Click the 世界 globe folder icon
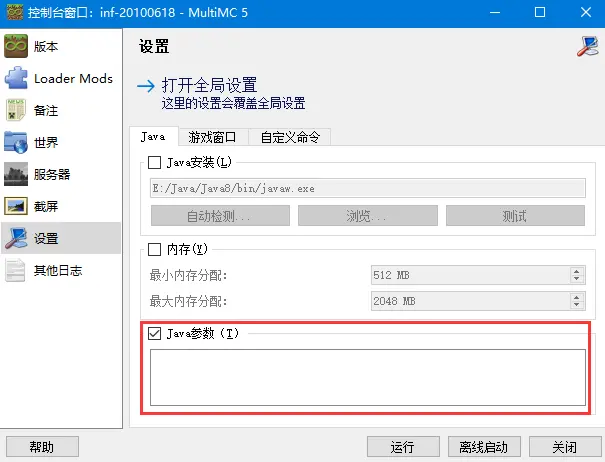Screen dimensions: 605x462 [x=16, y=142]
